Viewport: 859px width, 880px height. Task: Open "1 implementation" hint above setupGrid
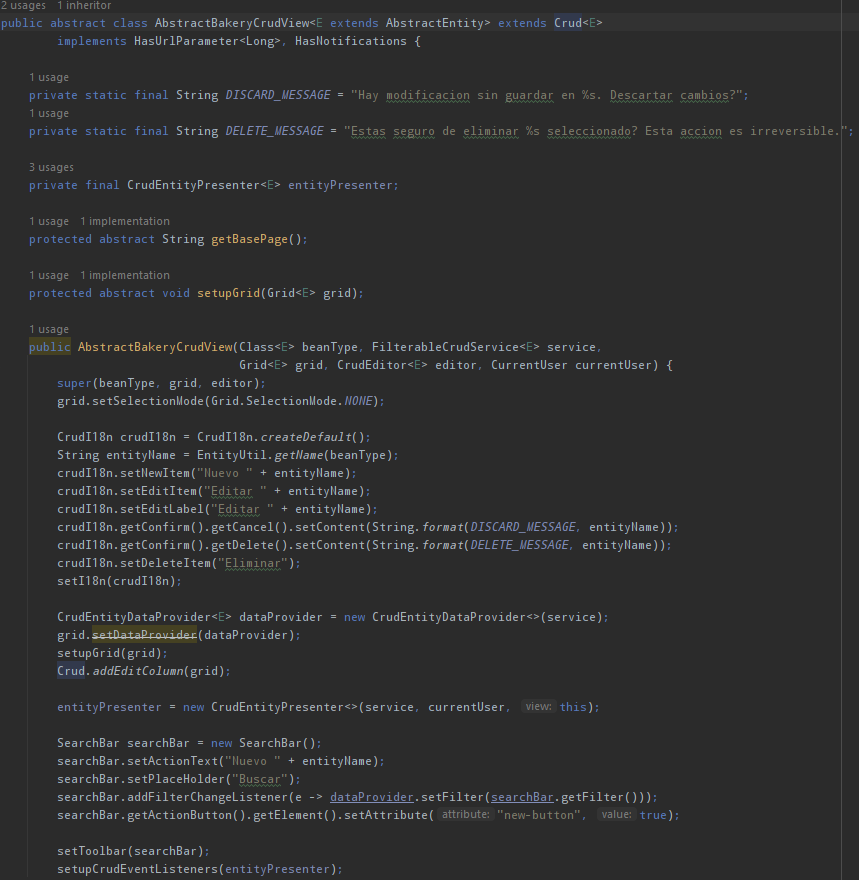pos(125,275)
